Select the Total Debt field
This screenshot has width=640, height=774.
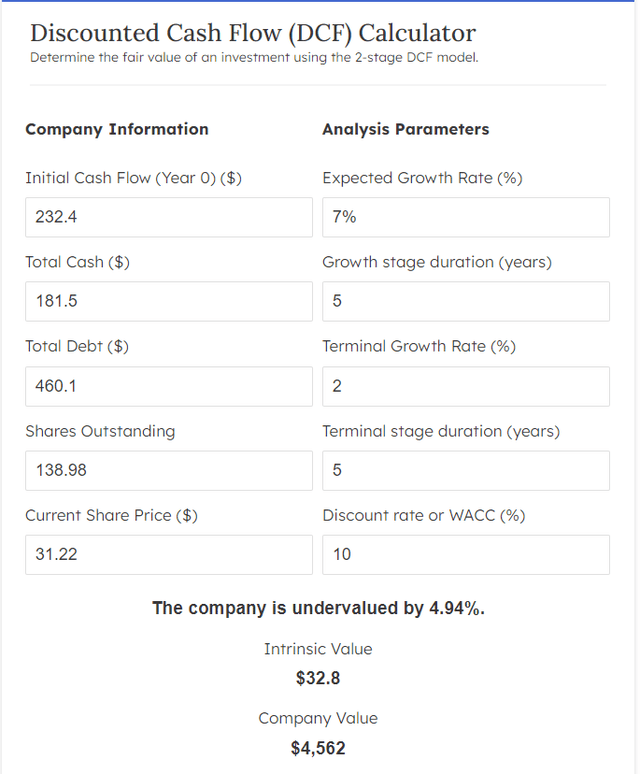tap(168, 386)
